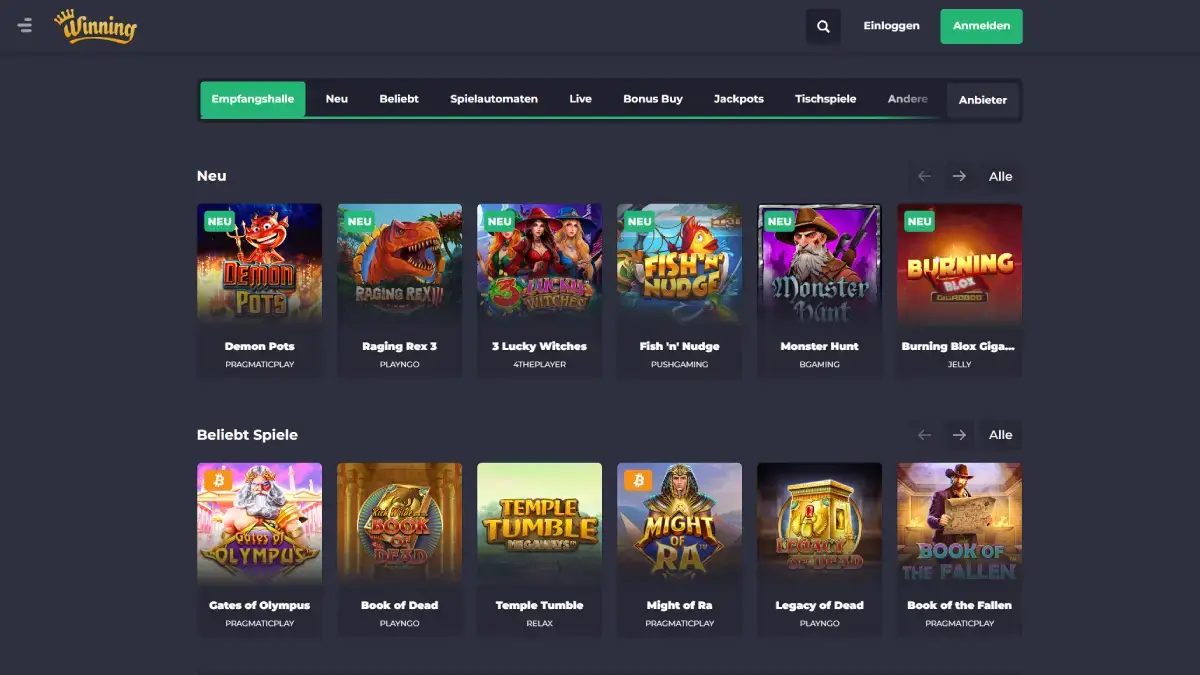Switch to the Spielautomaten tab
The image size is (1200, 675).
point(493,99)
